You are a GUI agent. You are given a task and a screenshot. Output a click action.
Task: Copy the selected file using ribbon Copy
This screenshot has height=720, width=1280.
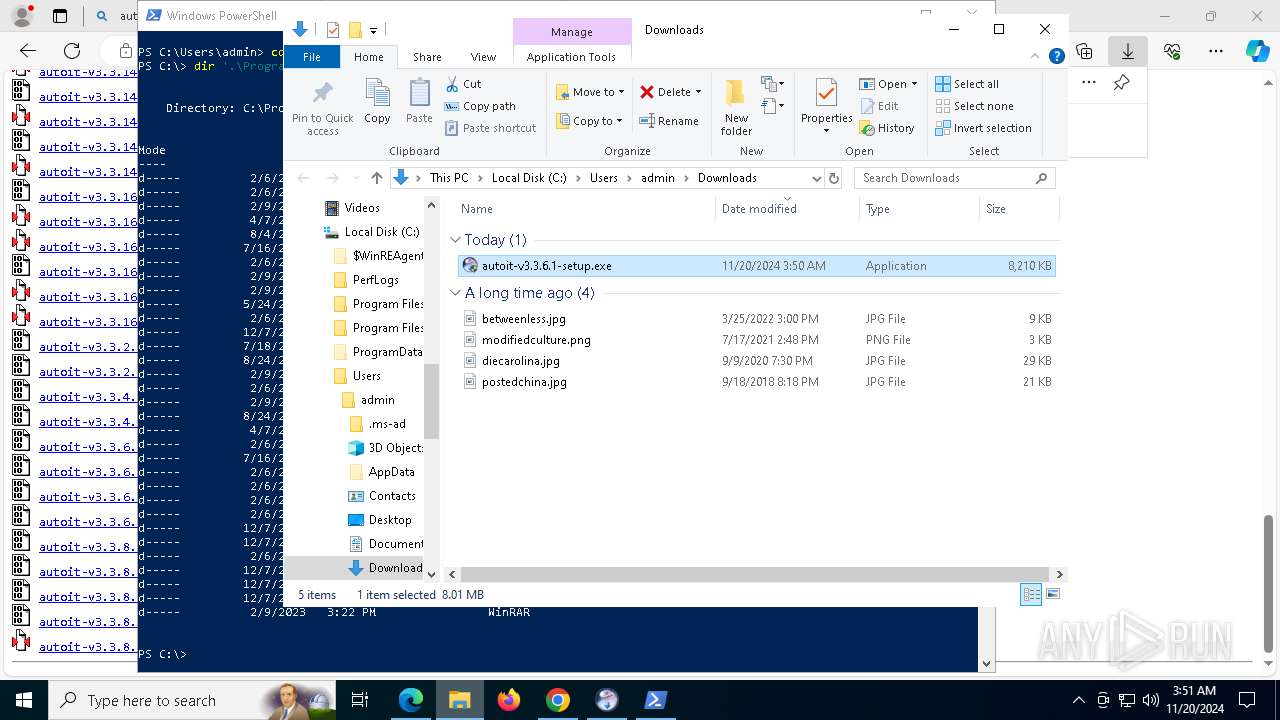[x=377, y=102]
